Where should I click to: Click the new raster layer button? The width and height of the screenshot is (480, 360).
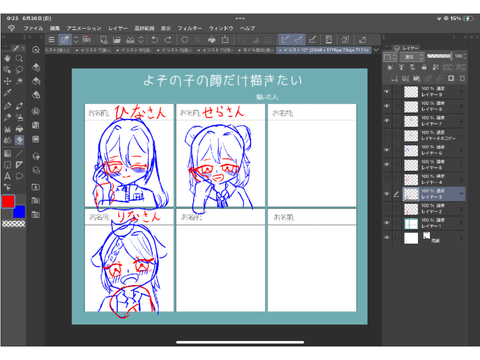coord(394,79)
